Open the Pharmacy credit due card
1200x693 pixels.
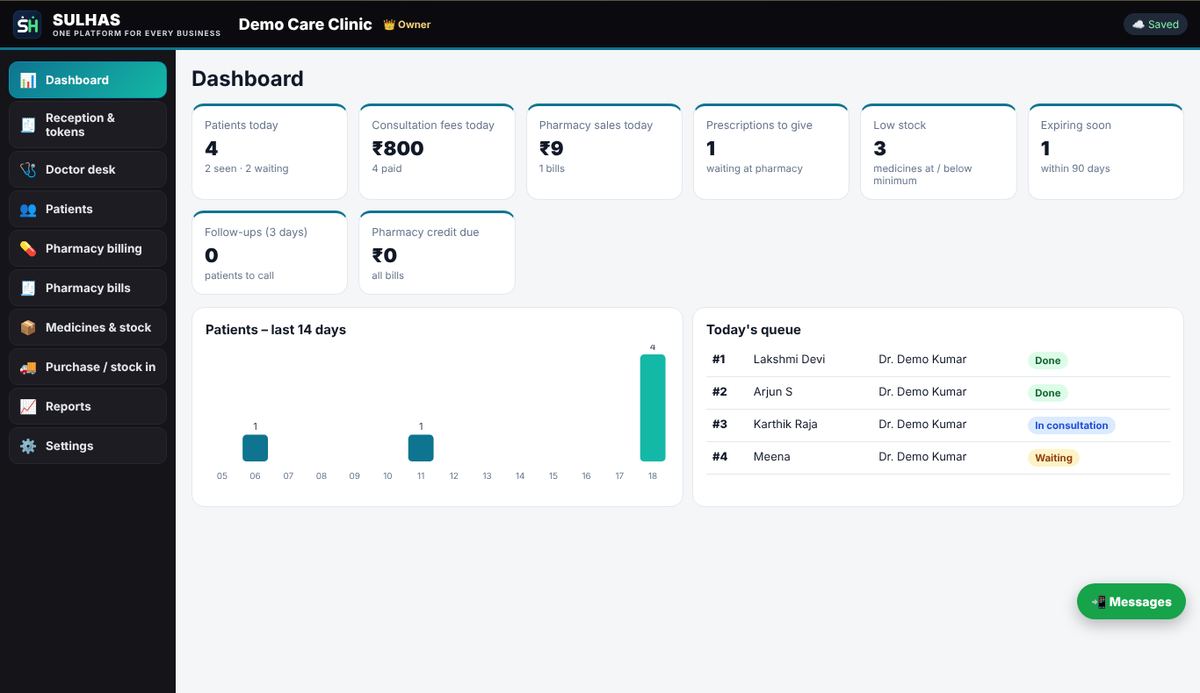click(437, 253)
